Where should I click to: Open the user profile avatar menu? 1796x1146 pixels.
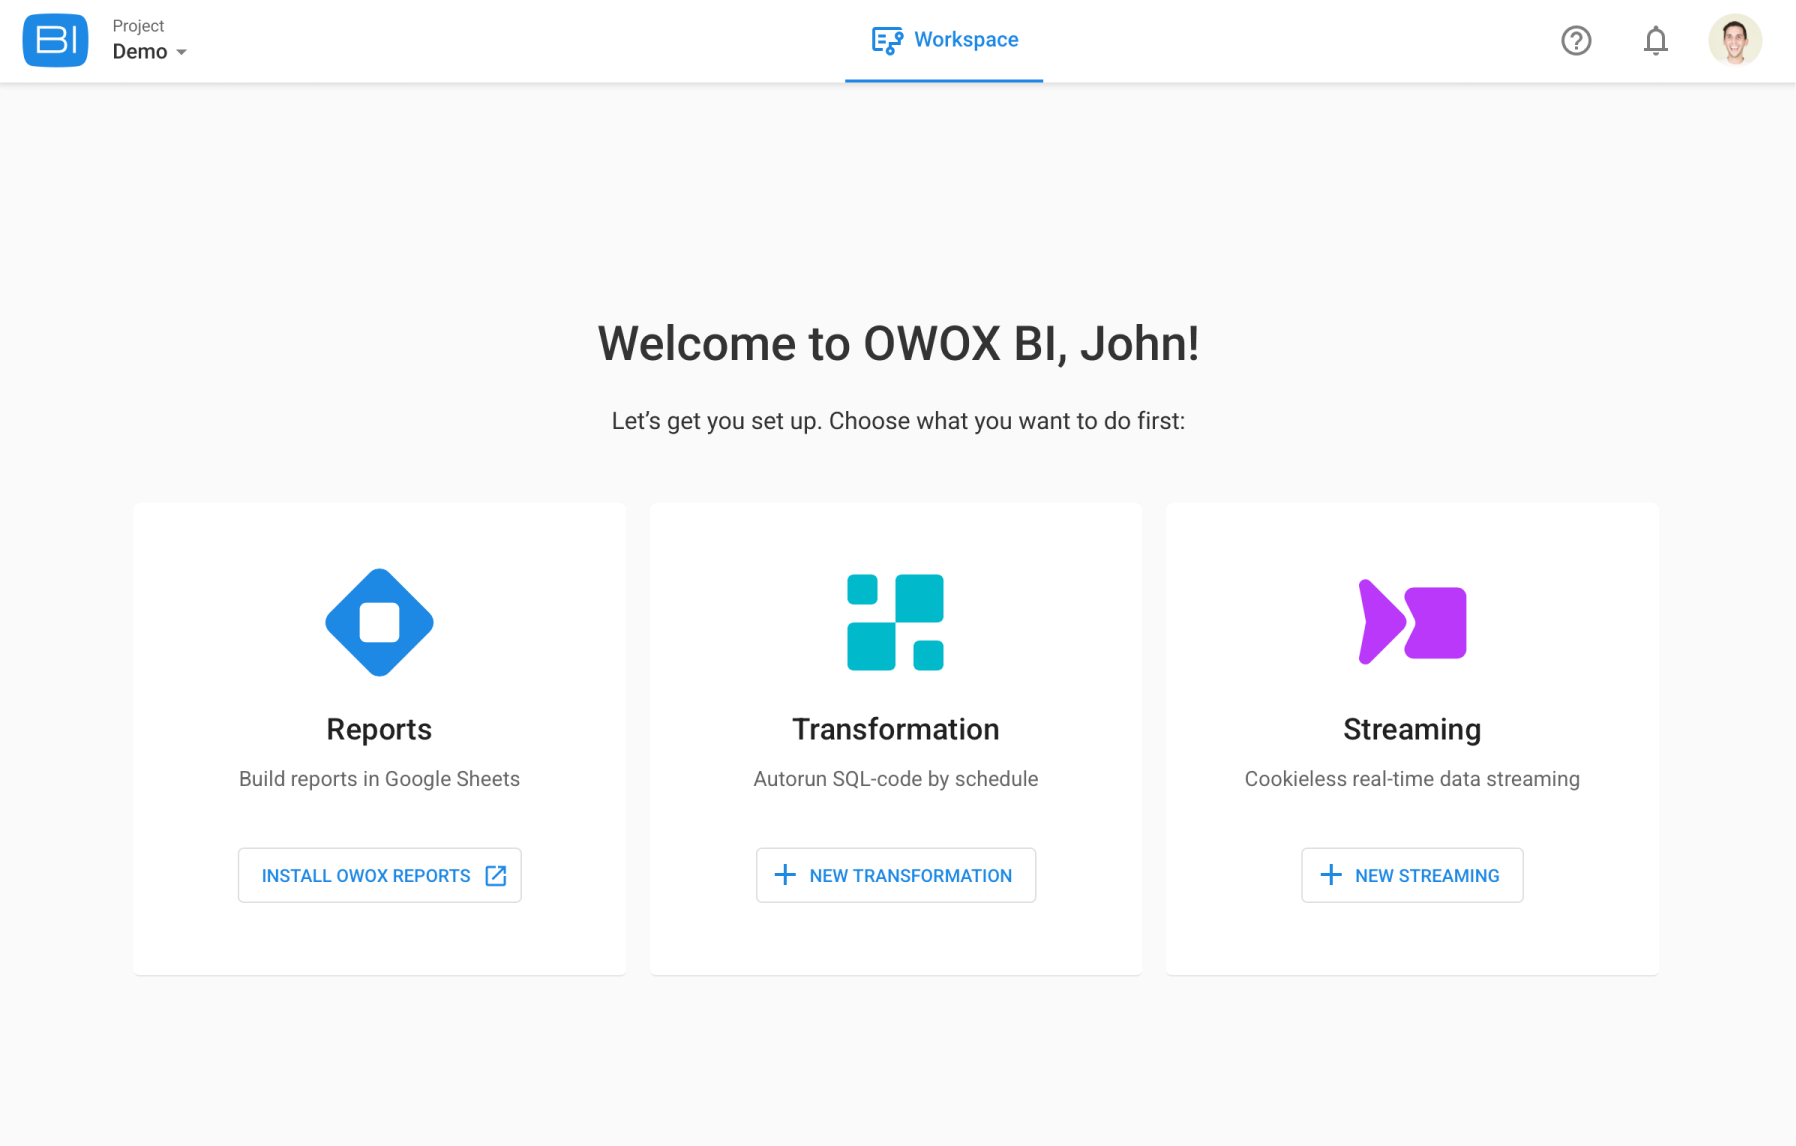pos(1735,41)
